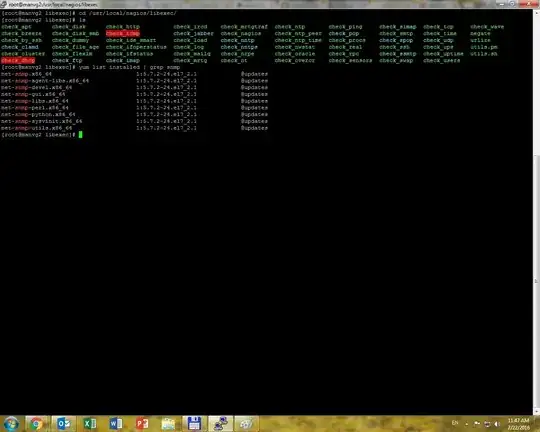Click the check_ifoperstatus file name

[x=136, y=47]
